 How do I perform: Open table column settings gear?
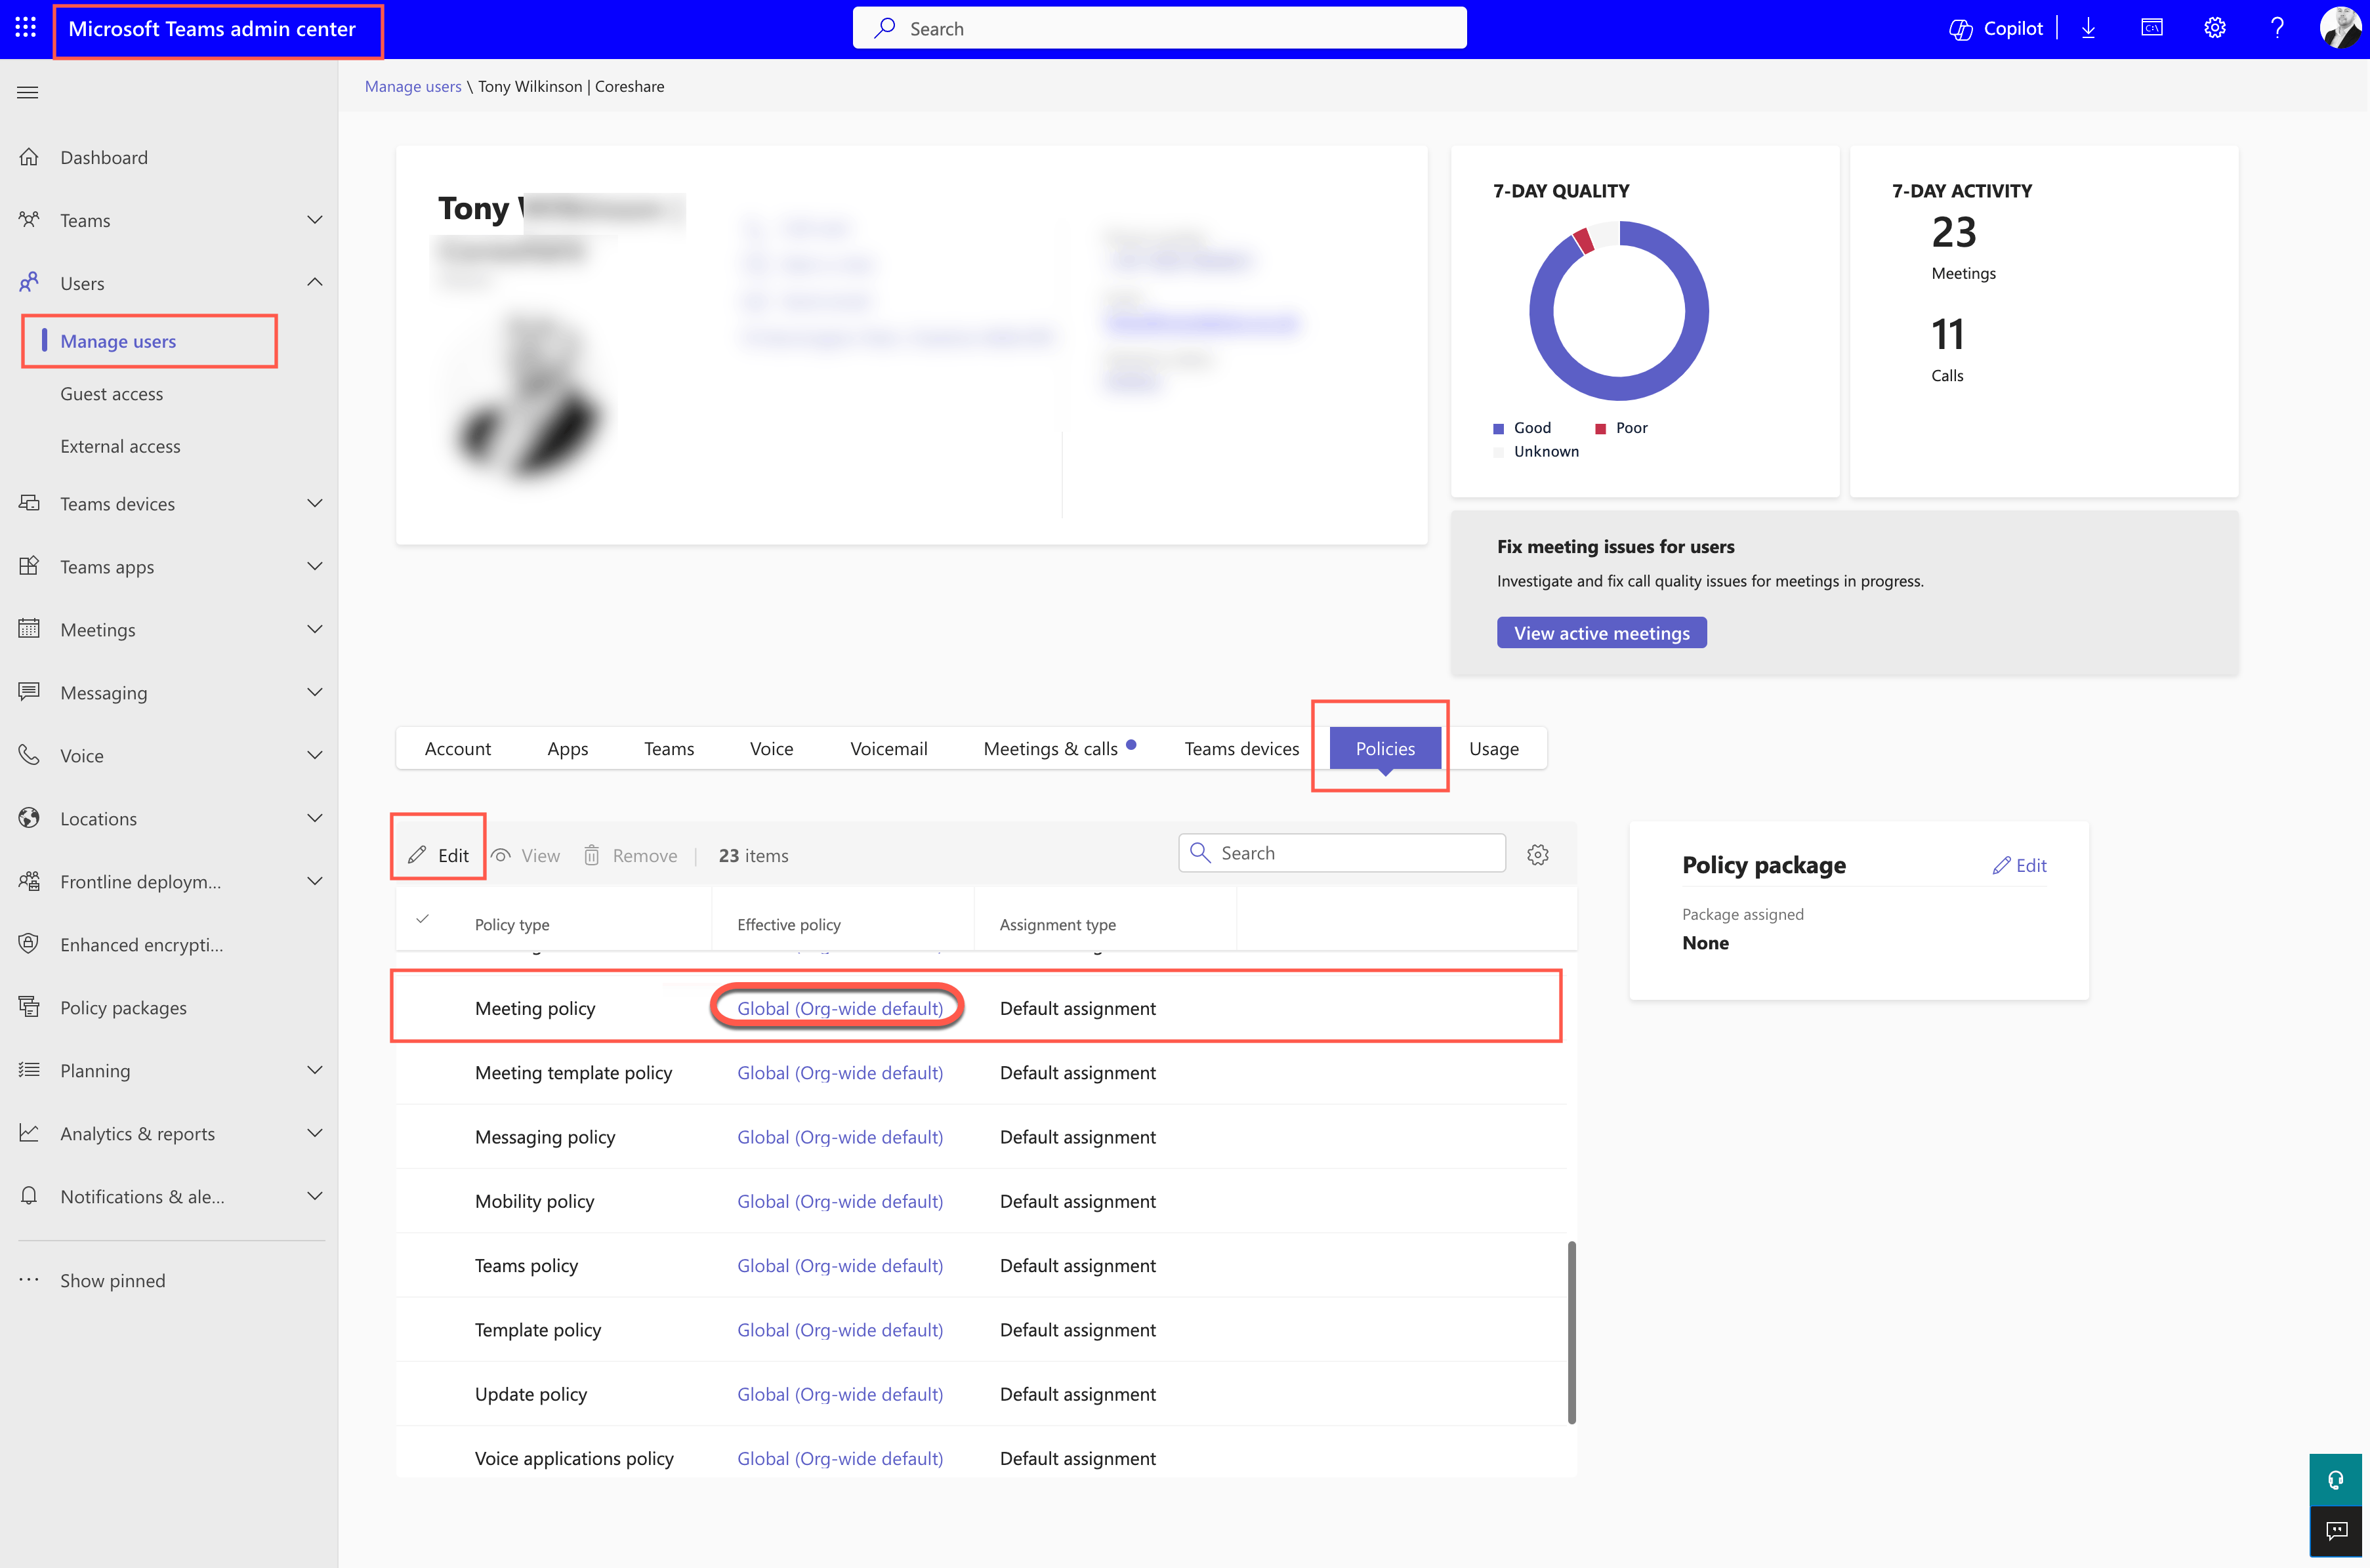pyautogui.click(x=1538, y=854)
